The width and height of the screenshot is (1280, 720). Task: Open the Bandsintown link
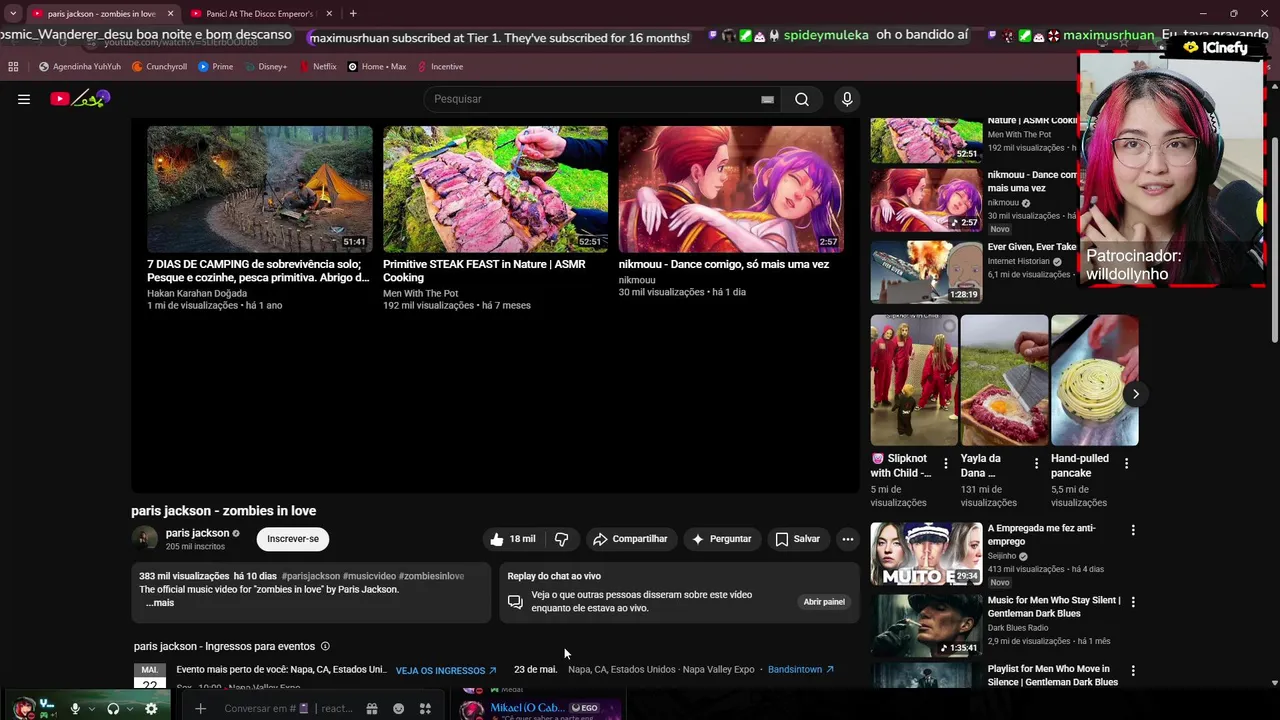point(801,669)
